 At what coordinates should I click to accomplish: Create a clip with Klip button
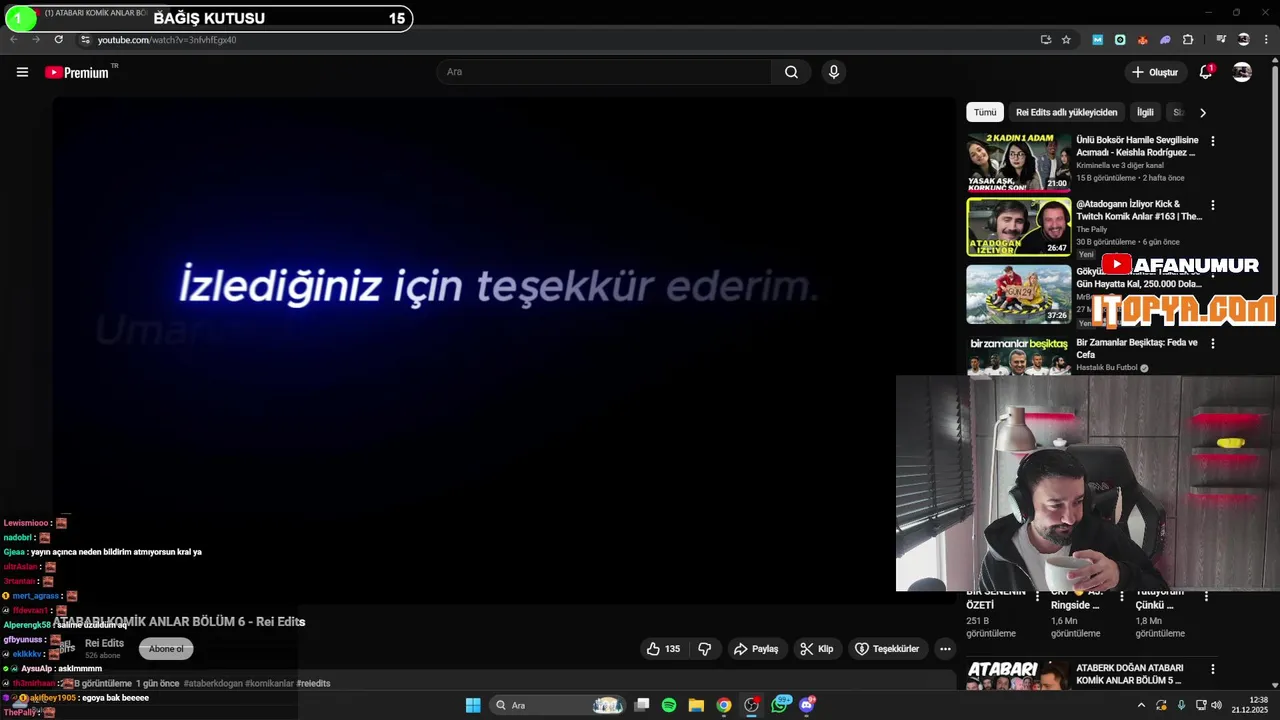(817, 649)
